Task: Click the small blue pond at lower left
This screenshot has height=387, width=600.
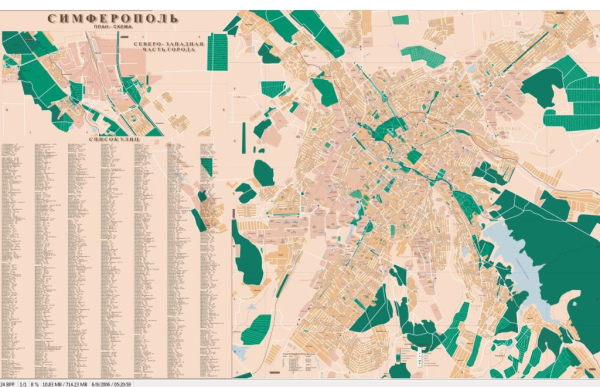Action: click(x=240, y=352)
